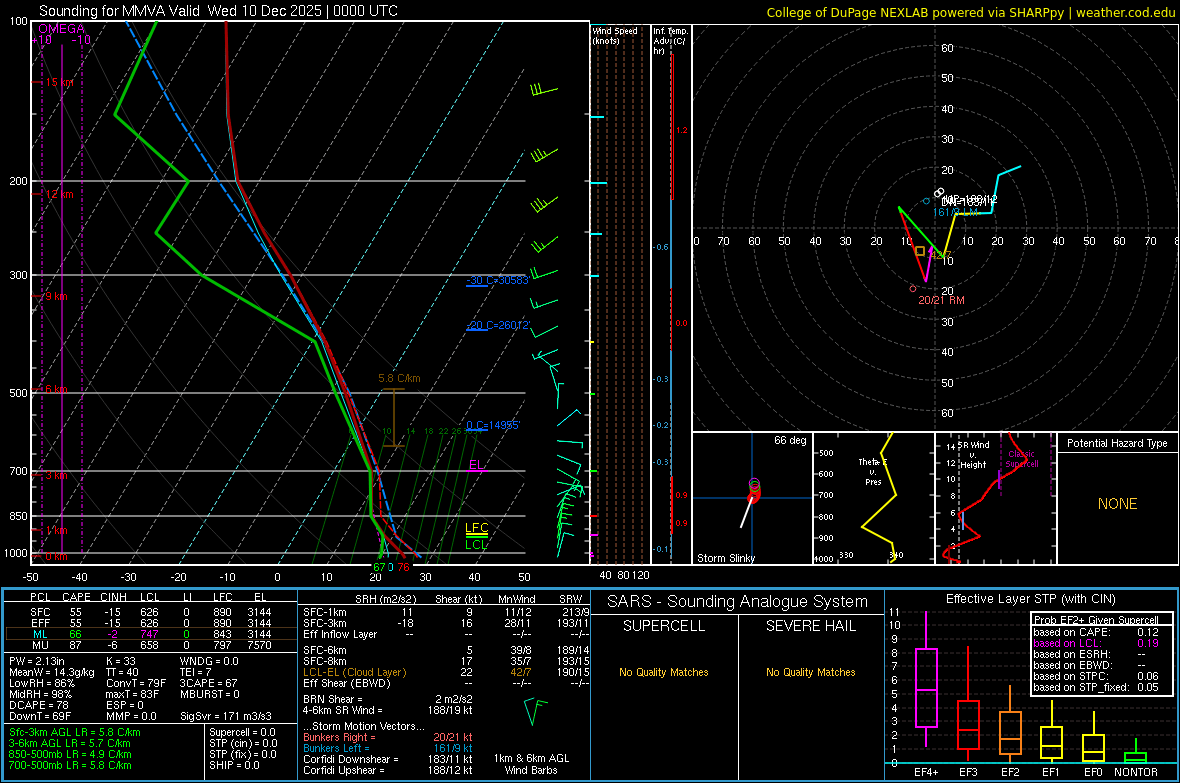Click the green LCL level marker
1180x783 pixels.
coord(476,544)
